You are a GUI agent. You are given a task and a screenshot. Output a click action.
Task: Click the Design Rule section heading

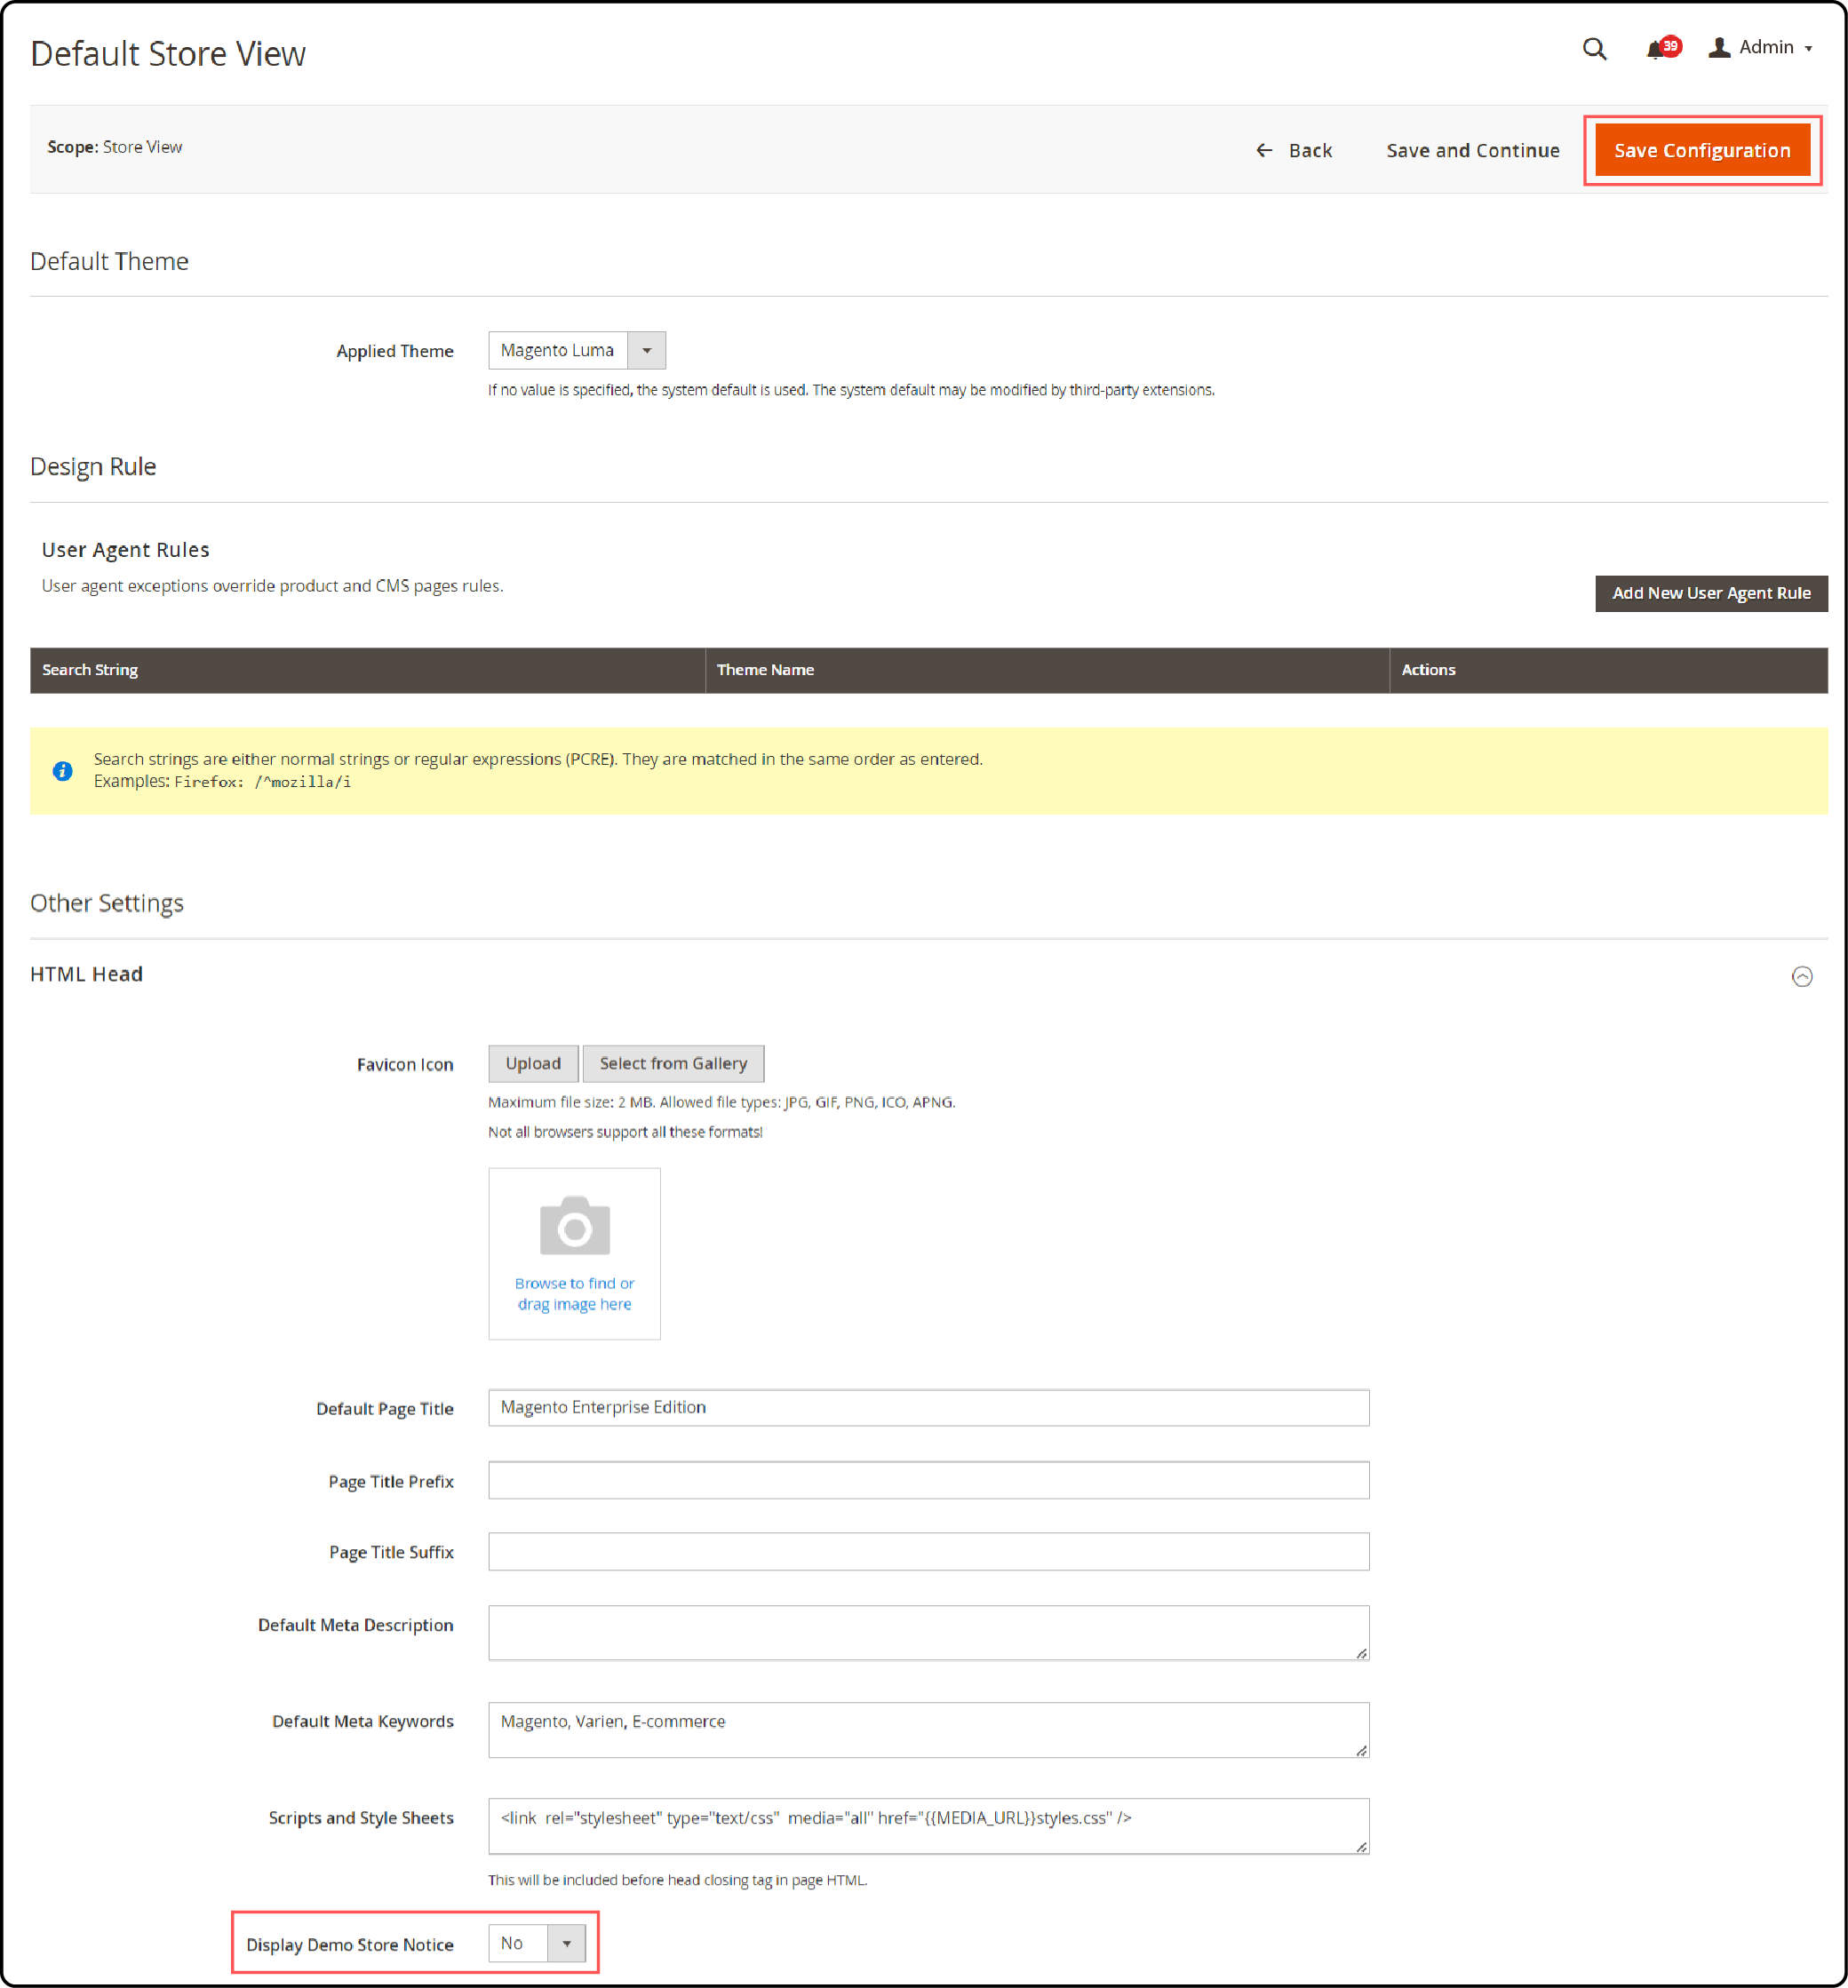coord(93,467)
